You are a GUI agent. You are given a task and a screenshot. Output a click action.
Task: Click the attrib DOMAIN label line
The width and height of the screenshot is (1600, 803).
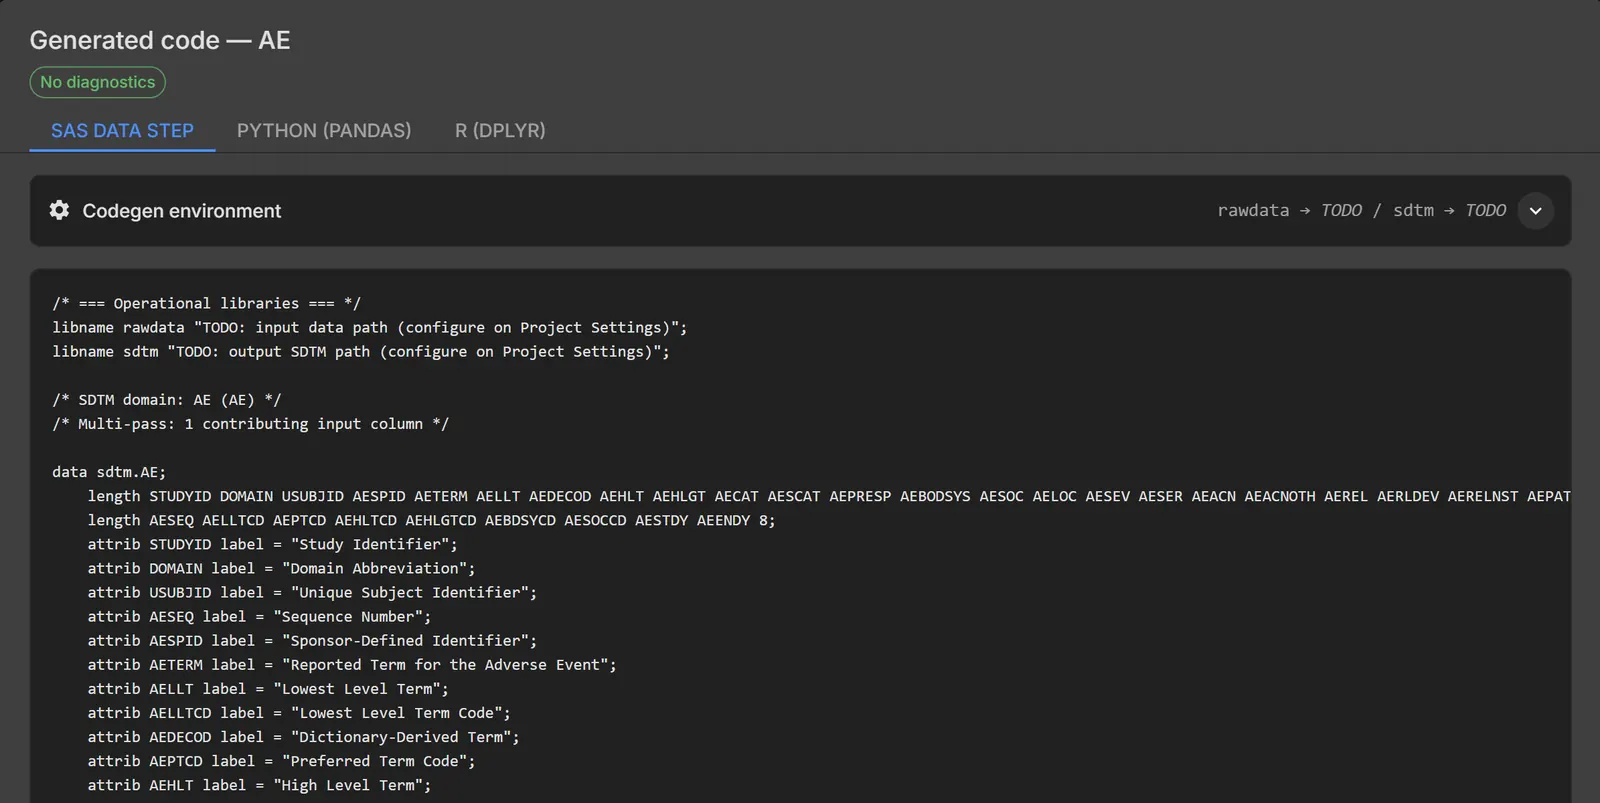(281, 568)
